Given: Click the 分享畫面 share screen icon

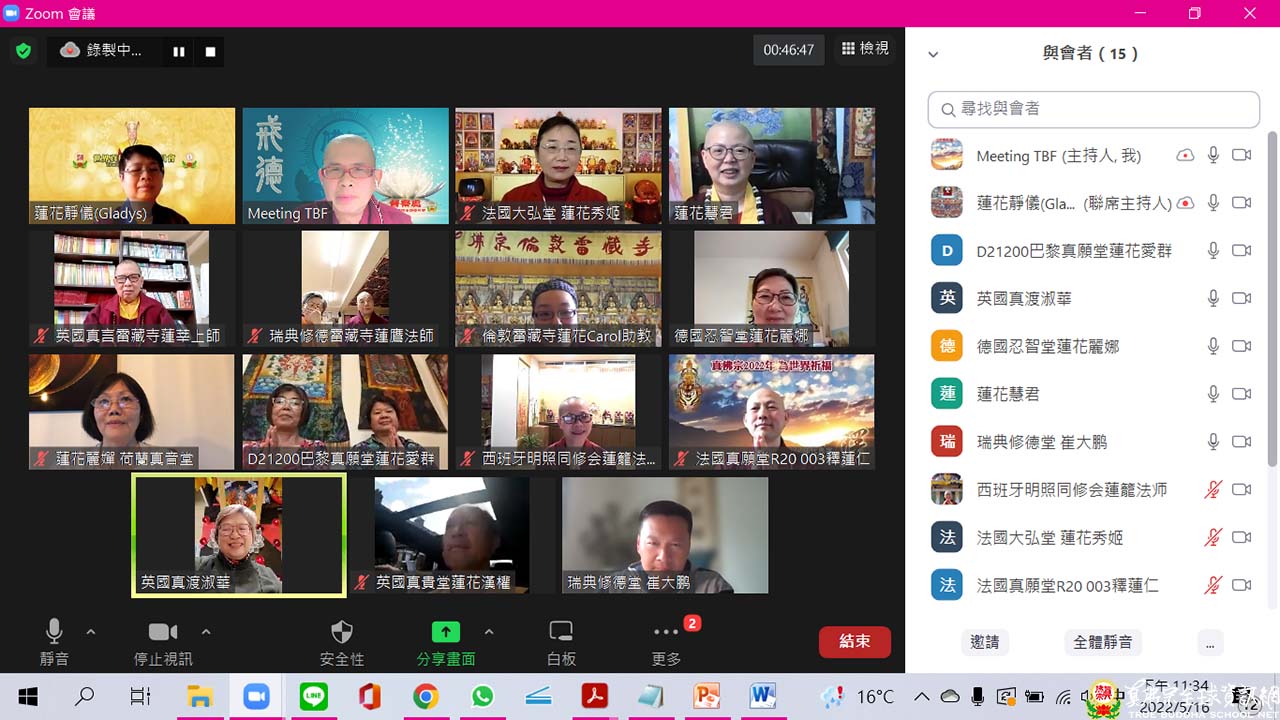Looking at the screenshot, I should tap(446, 632).
